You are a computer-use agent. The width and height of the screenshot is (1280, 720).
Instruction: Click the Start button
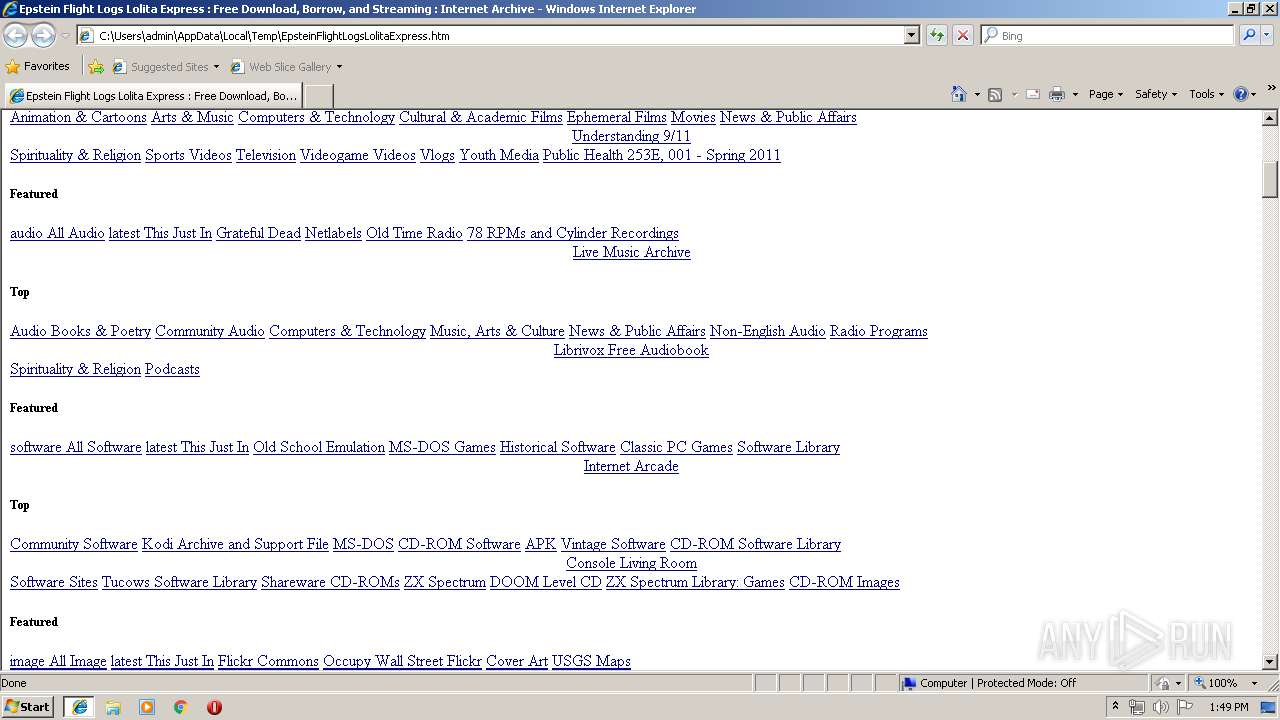[x=28, y=707]
